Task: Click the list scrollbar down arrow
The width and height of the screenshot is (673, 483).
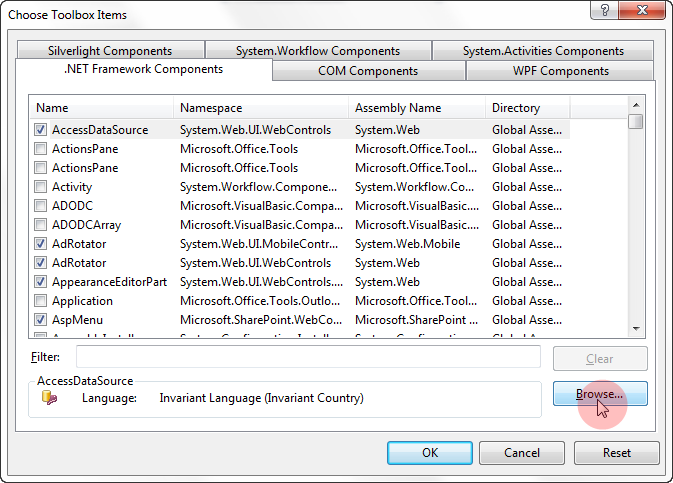Action: 636,329
